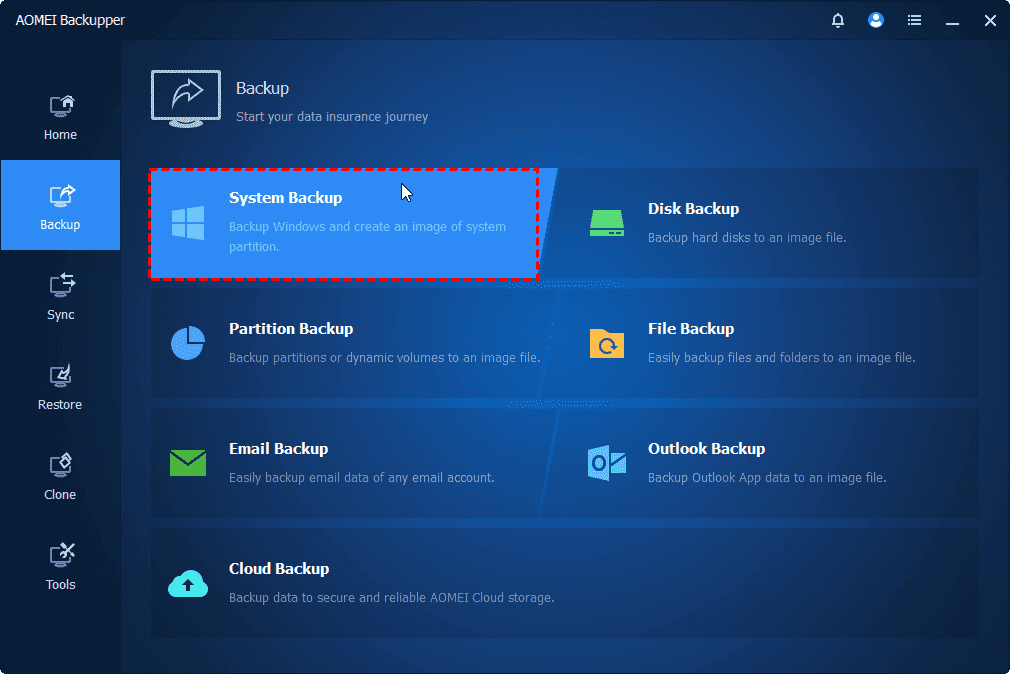Open the main menu list icon
The width and height of the screenshot is (1010, 674).
click(x=914, y=21)
